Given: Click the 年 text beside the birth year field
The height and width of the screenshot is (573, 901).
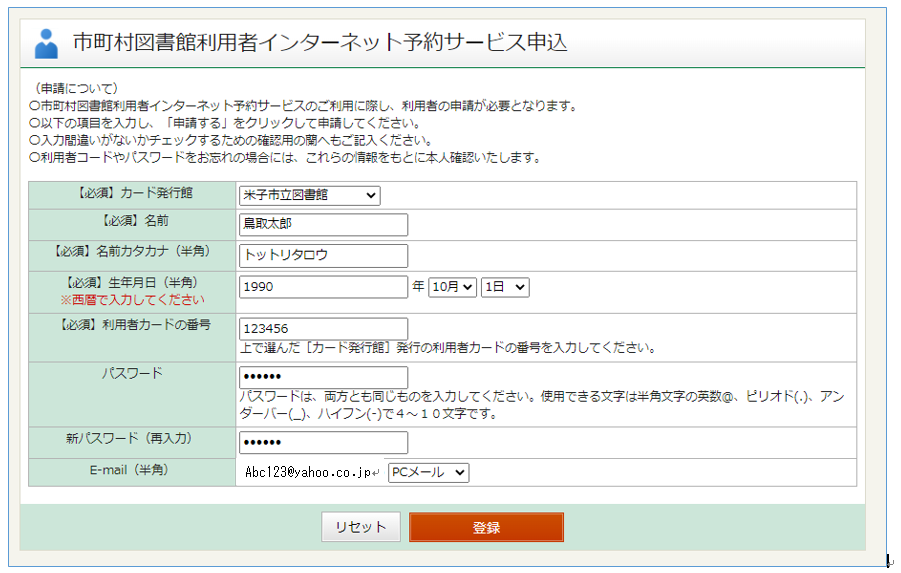Looking at the screenshot, I should coord(418,286).
